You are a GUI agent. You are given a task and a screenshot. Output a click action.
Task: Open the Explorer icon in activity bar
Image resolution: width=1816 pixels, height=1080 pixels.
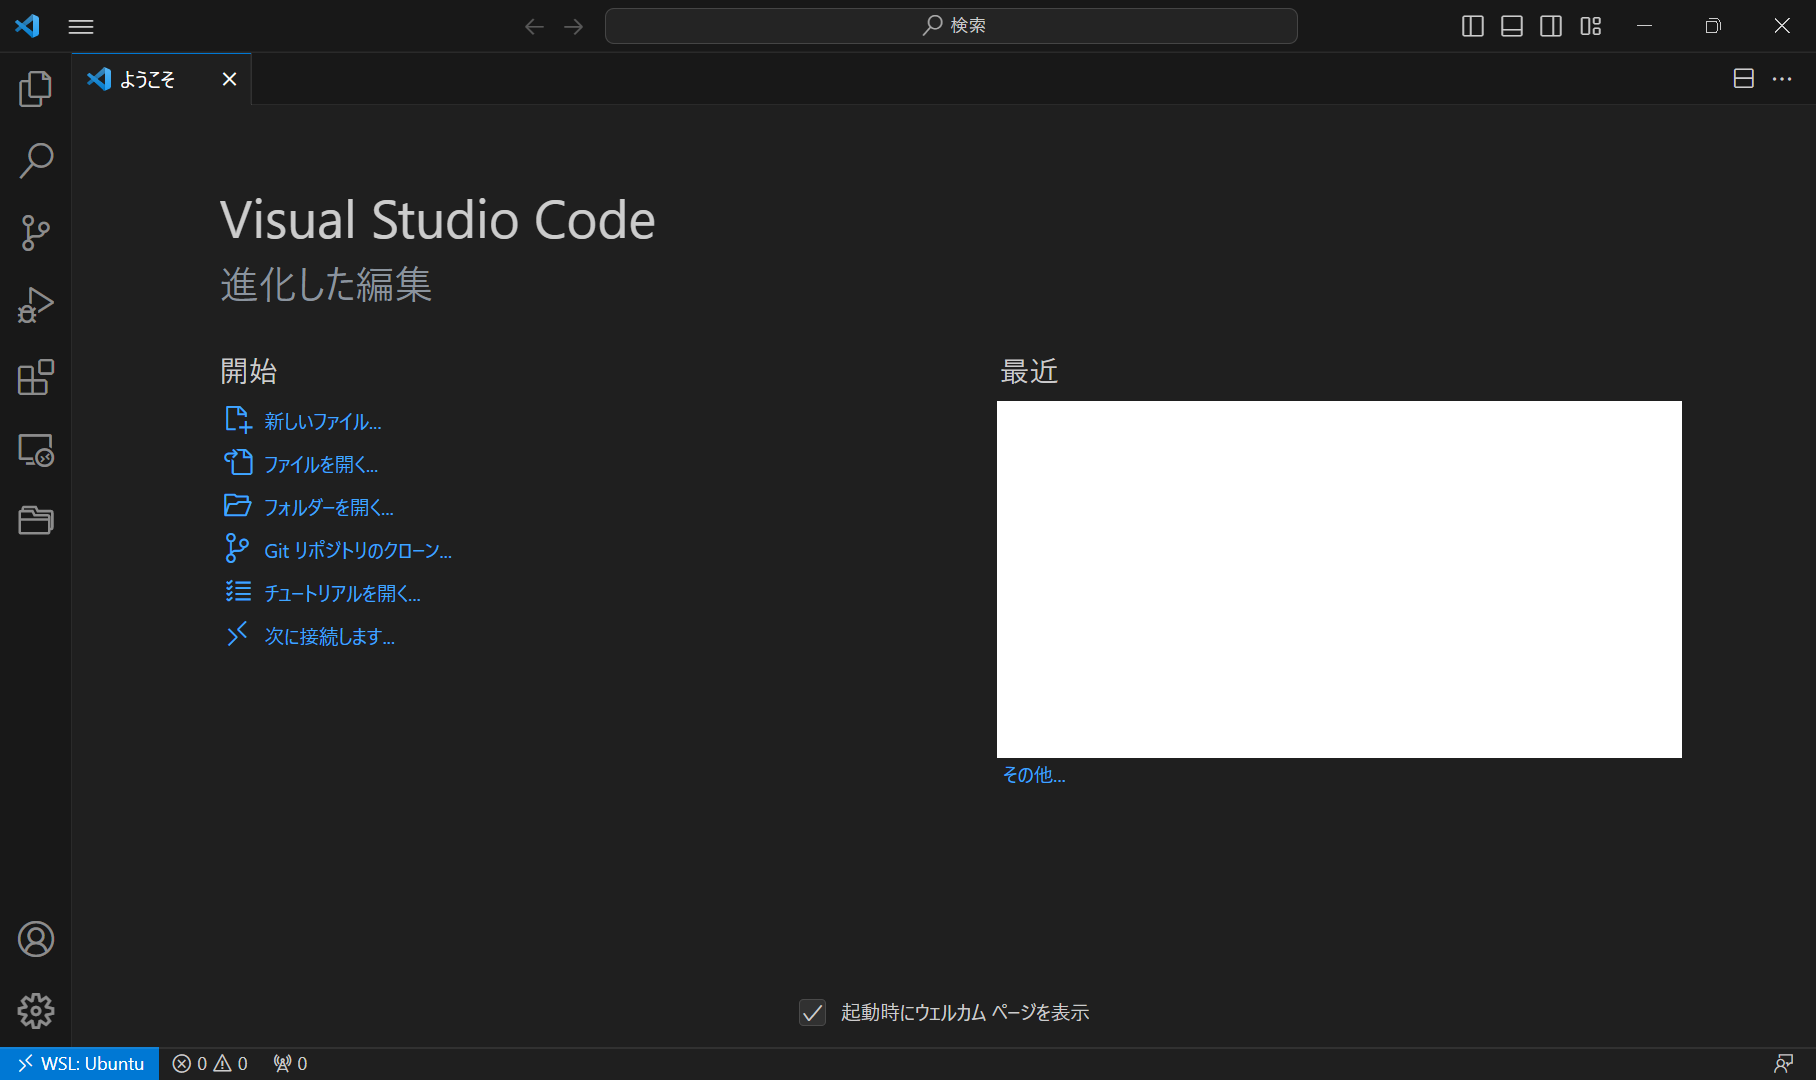pyautogui.click(x=36, y=88)
